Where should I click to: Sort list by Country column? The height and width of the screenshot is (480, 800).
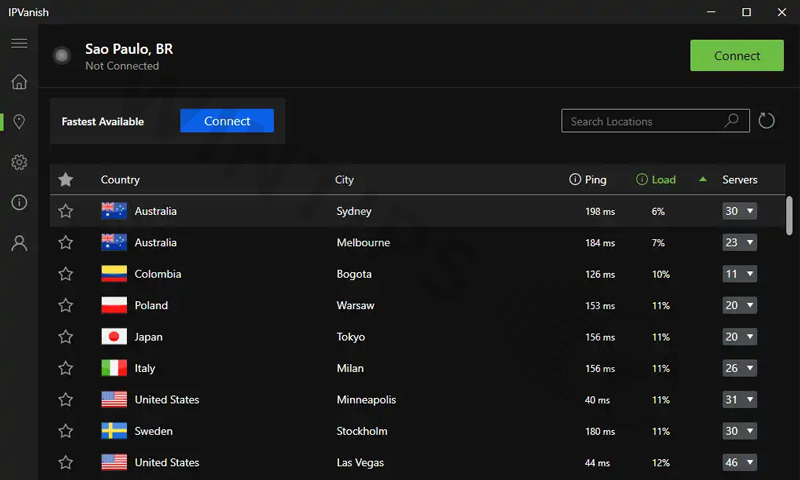pos(120,180)
